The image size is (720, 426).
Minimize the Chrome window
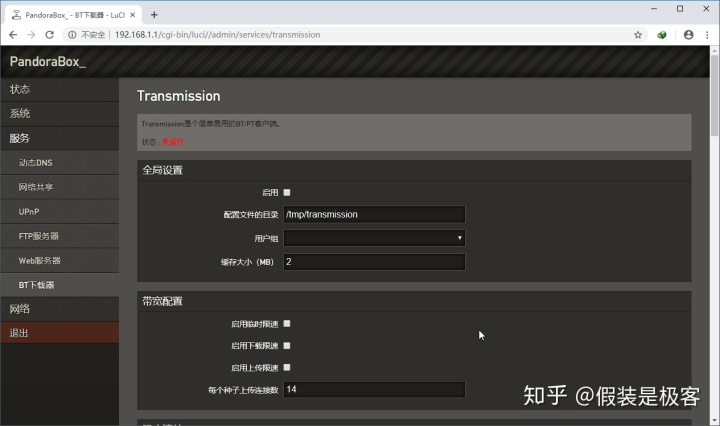coord(654,9)
